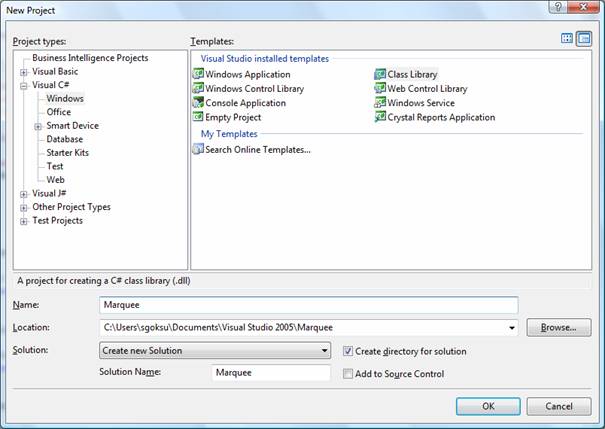Screen dimensions: 605x429
Task: Pick the Crystal Reports Application template icon
Action: [x=380, y=117]
